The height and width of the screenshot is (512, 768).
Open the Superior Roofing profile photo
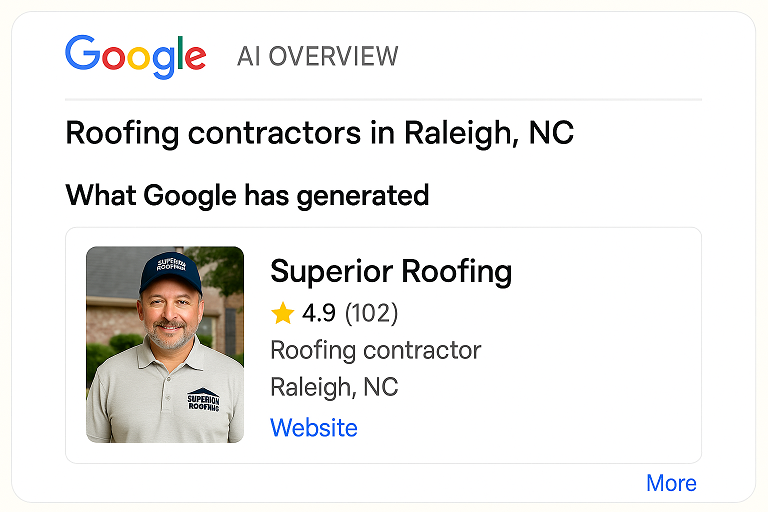165,344
